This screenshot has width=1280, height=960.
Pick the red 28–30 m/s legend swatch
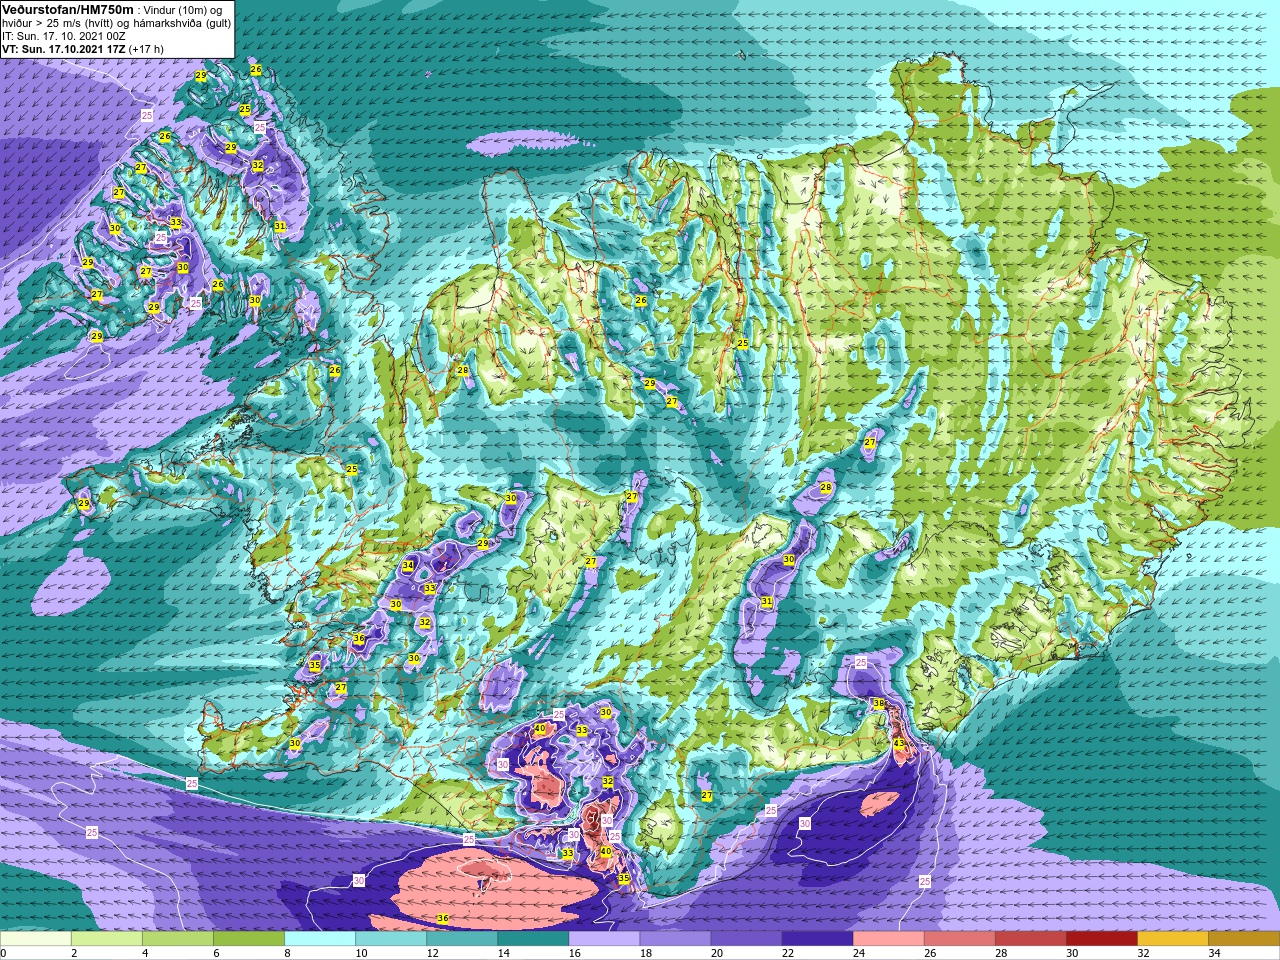[x=1030, y=939]
